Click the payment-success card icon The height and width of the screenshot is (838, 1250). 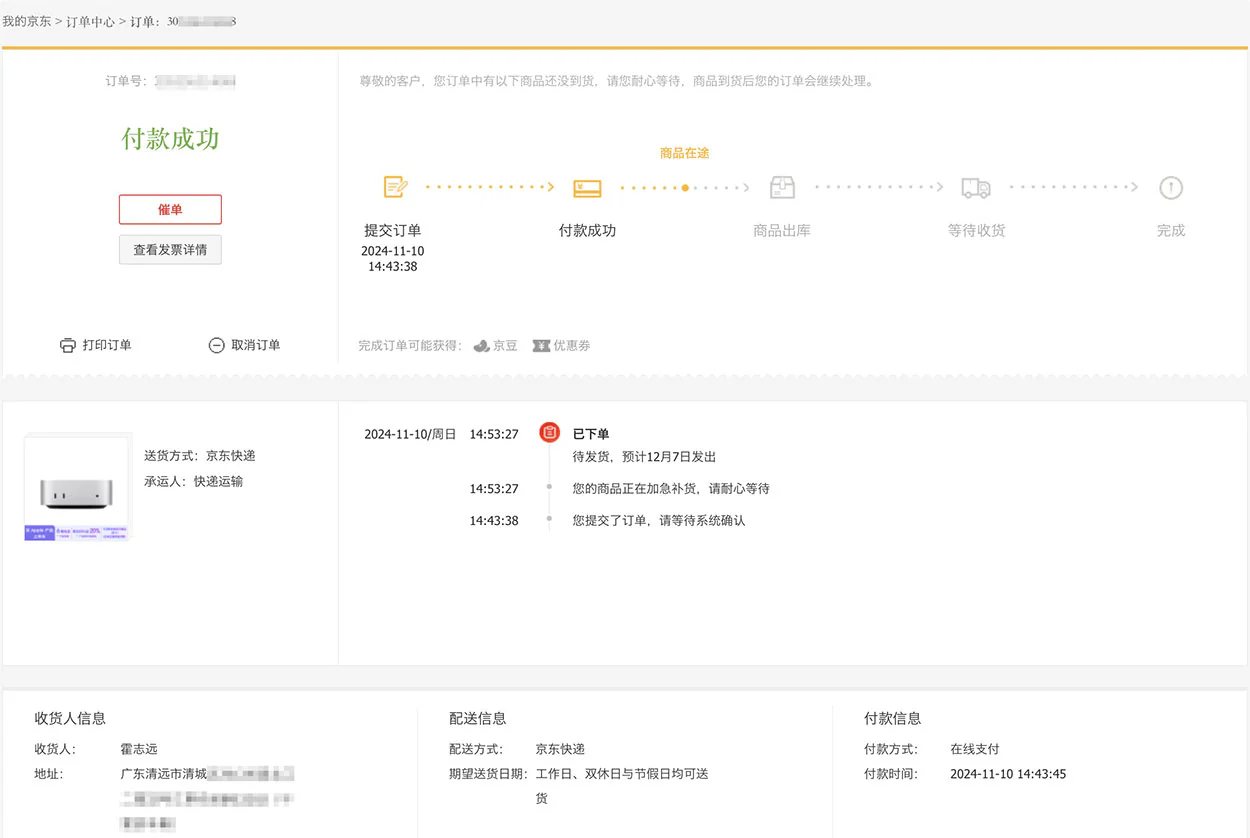click(x=587, y=188)
